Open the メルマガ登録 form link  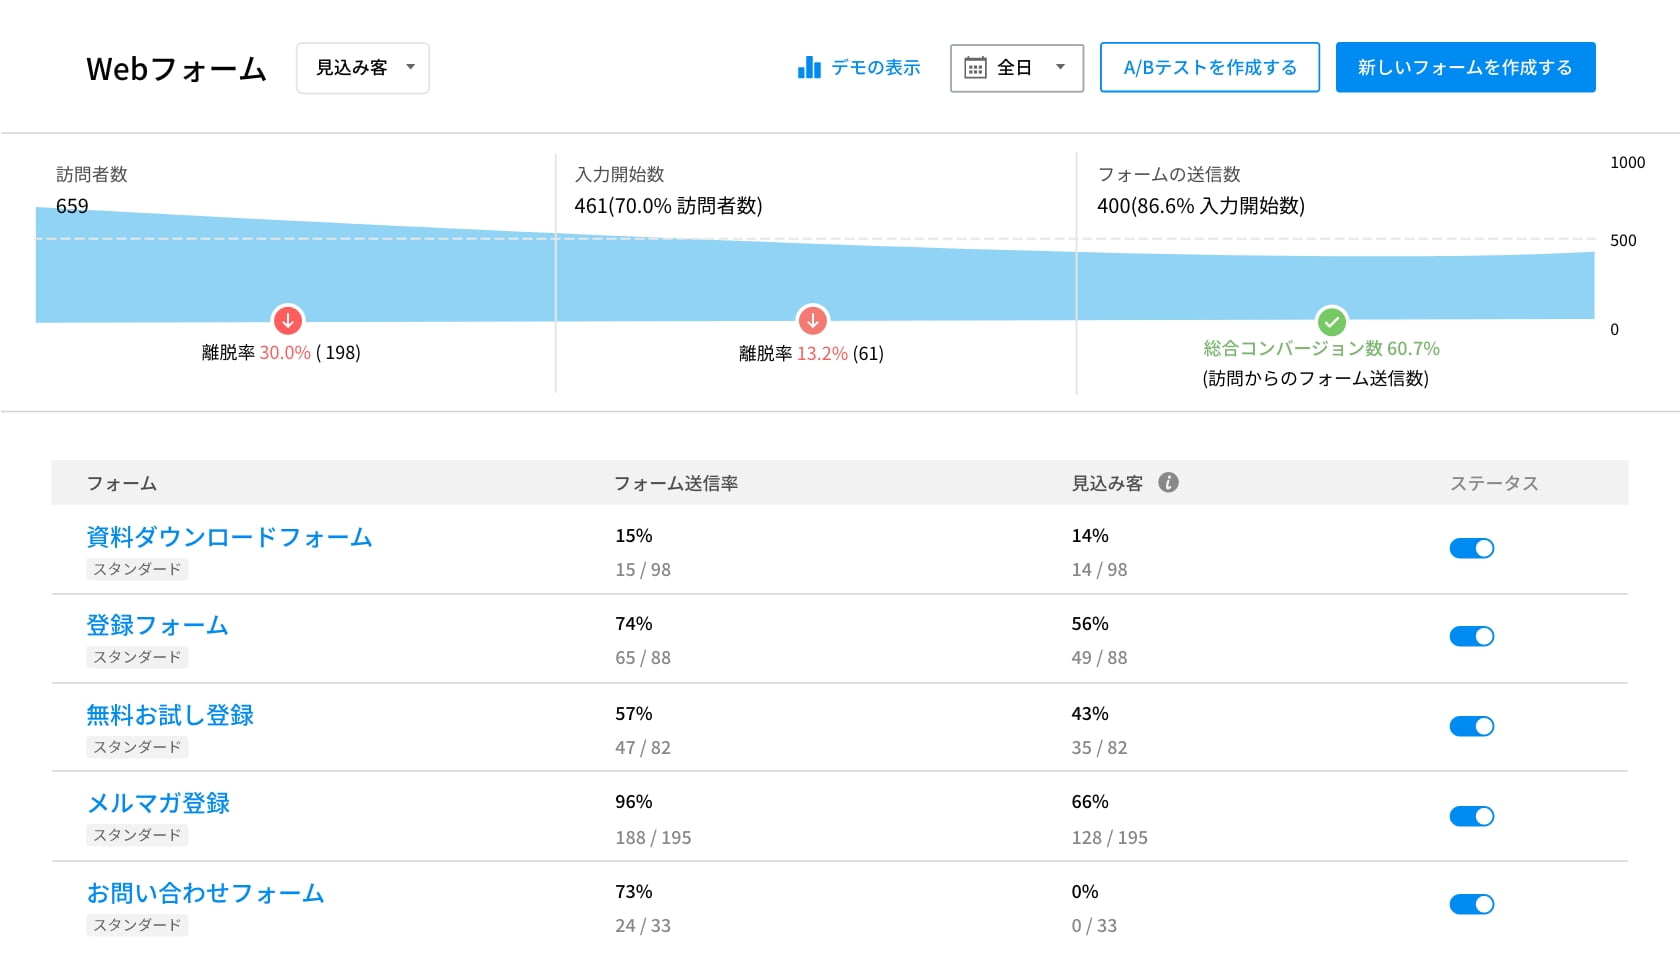158,803
